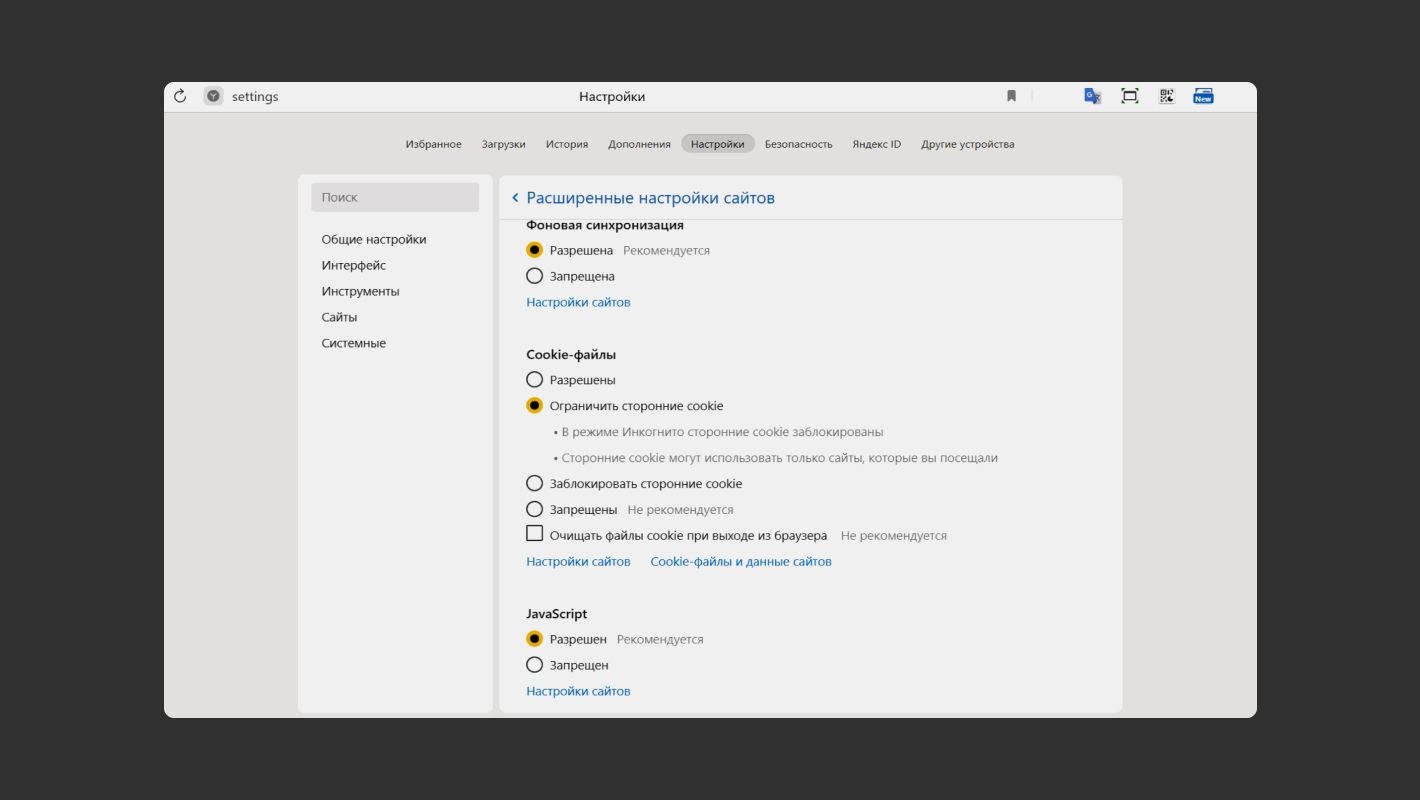The height and width of the screenshot is (800, 1420).
Task: Select Разрешен for JavaScript
Action: click(x=534, y=639)
